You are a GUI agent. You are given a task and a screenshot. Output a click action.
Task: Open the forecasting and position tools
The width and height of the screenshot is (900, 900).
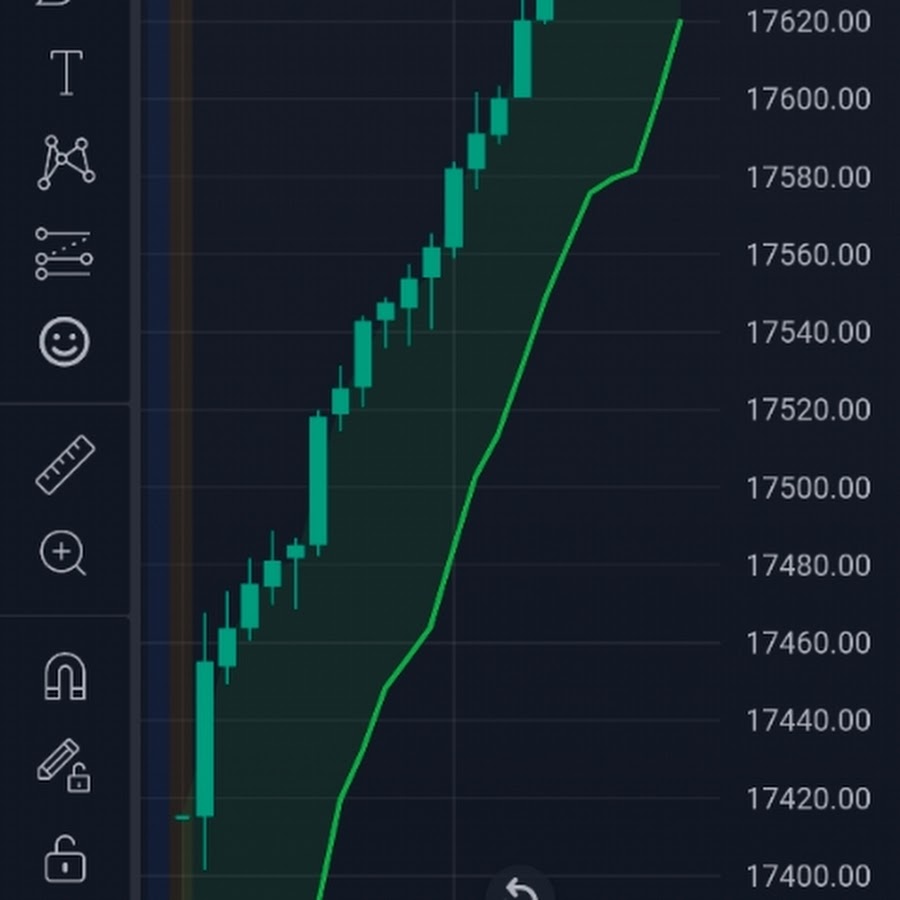click(x=64, y=253)
